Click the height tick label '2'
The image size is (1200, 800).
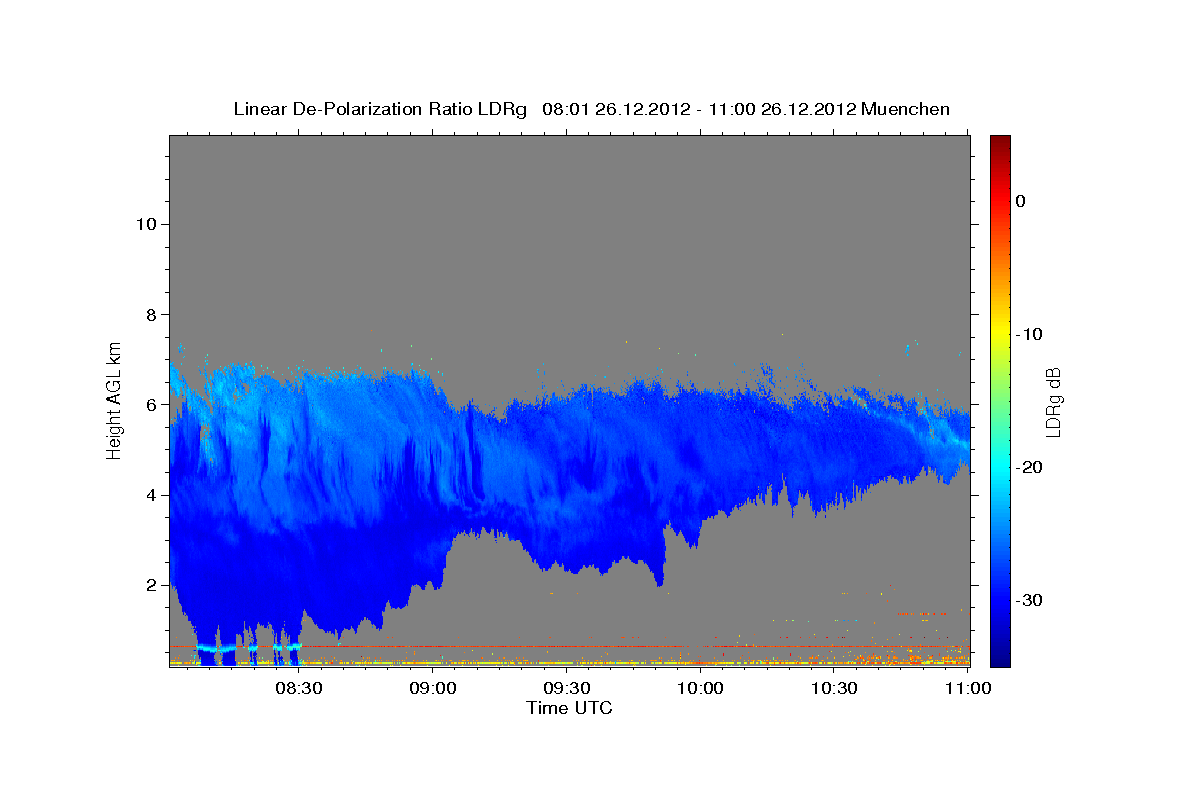click(x=149, y=584)
